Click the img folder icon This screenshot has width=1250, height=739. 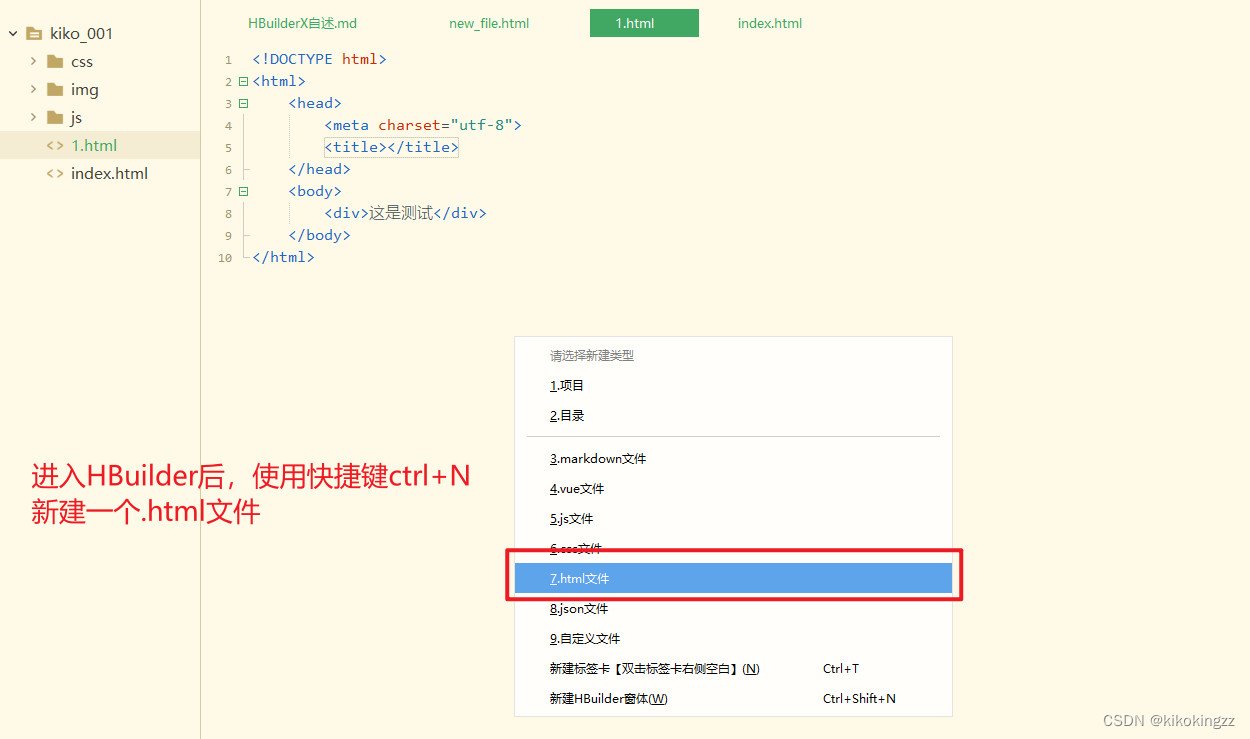click(55, 89)
